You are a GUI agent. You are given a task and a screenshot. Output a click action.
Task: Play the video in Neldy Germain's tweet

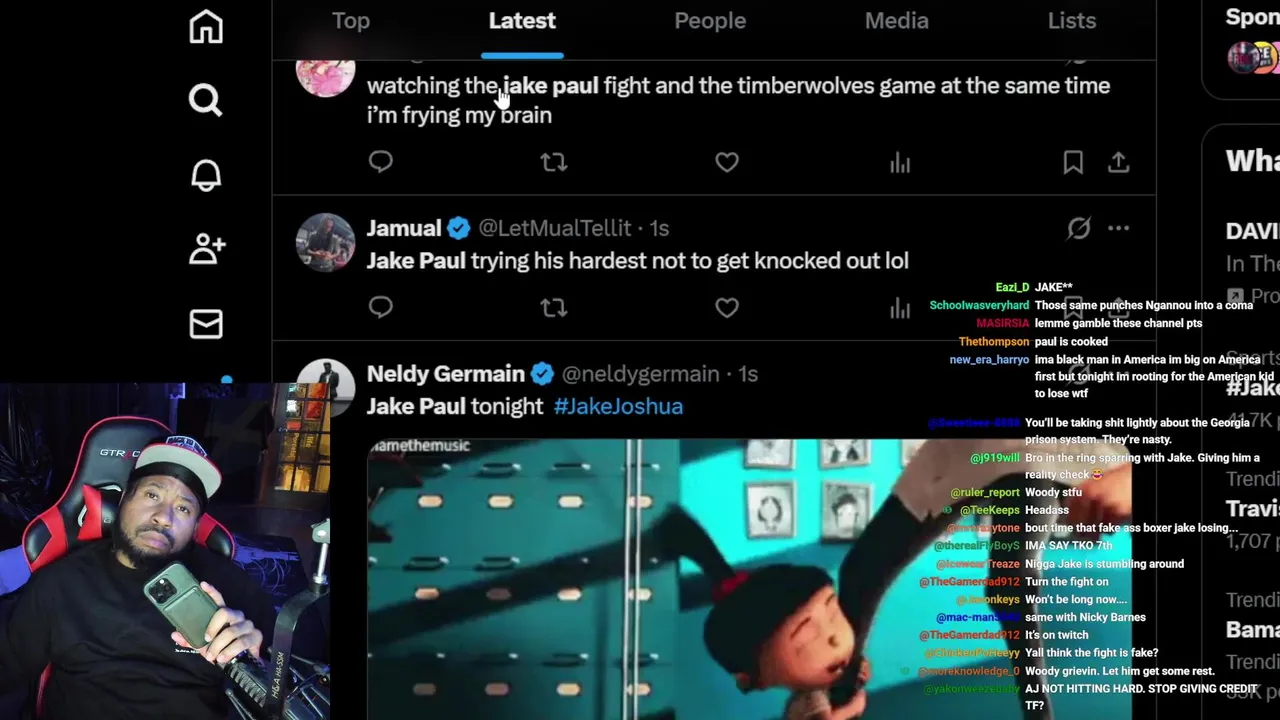point(640,580)
